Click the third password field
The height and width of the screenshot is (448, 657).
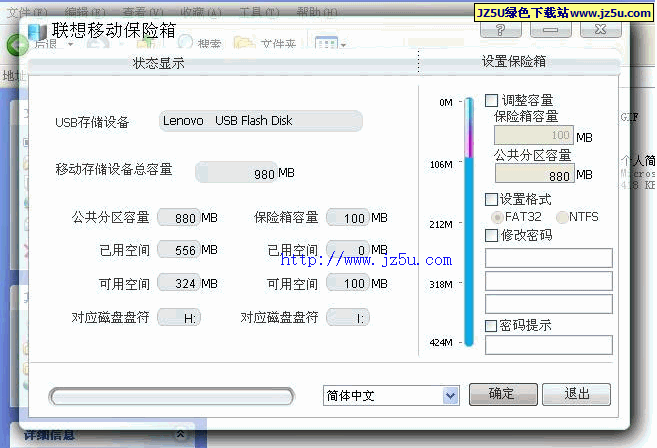[x=548, y=304]
